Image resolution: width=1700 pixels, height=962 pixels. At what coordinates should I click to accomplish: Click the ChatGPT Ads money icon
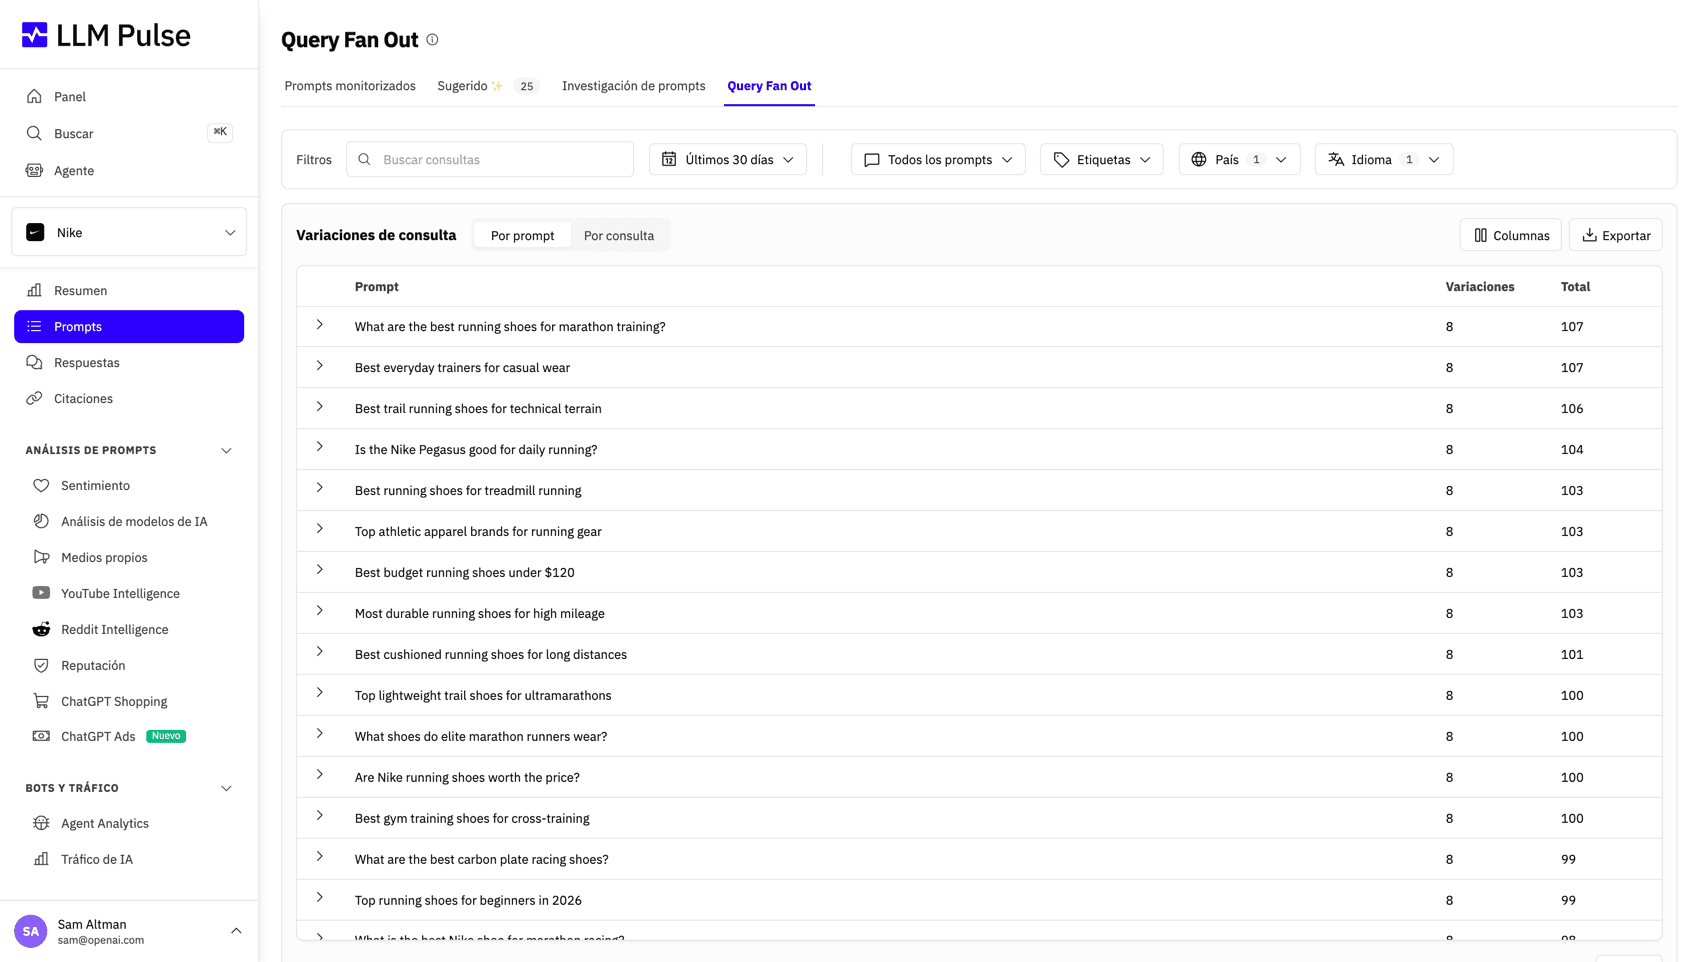click(x=41, y=736)
